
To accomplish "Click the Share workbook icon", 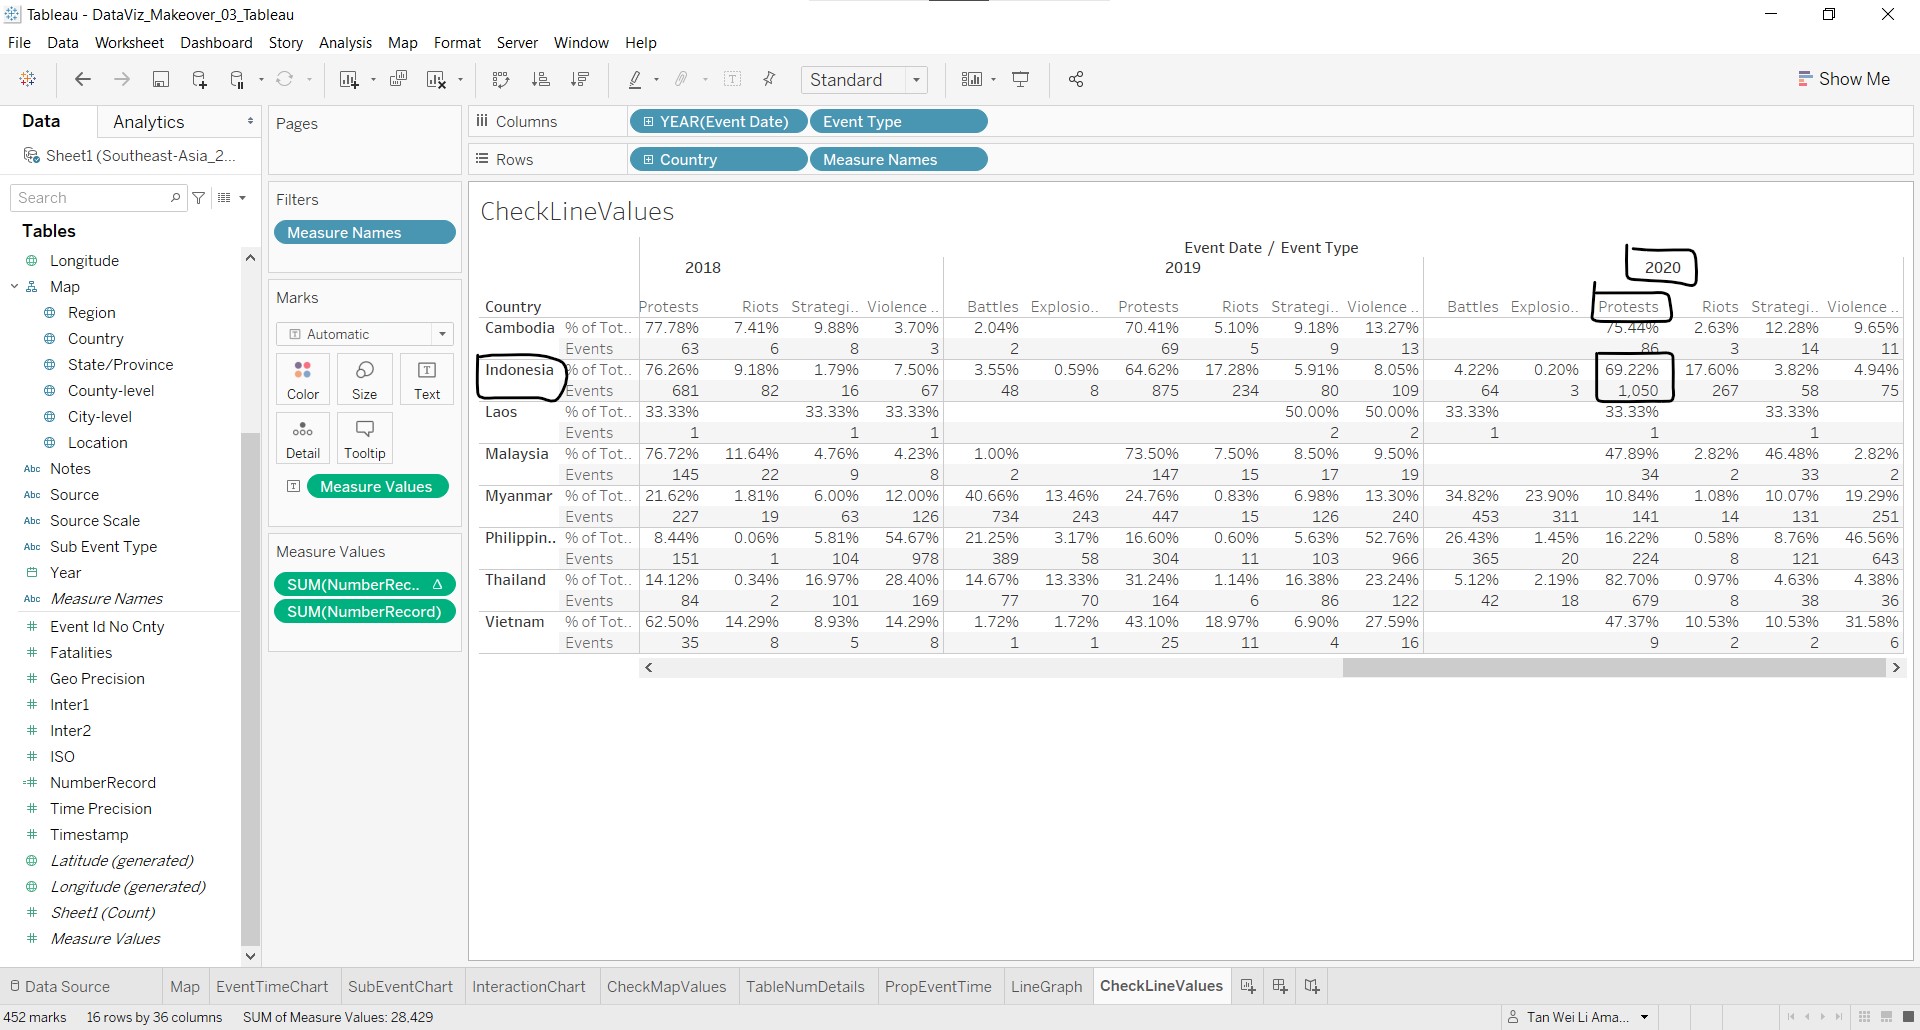I will click(1076, 80).
